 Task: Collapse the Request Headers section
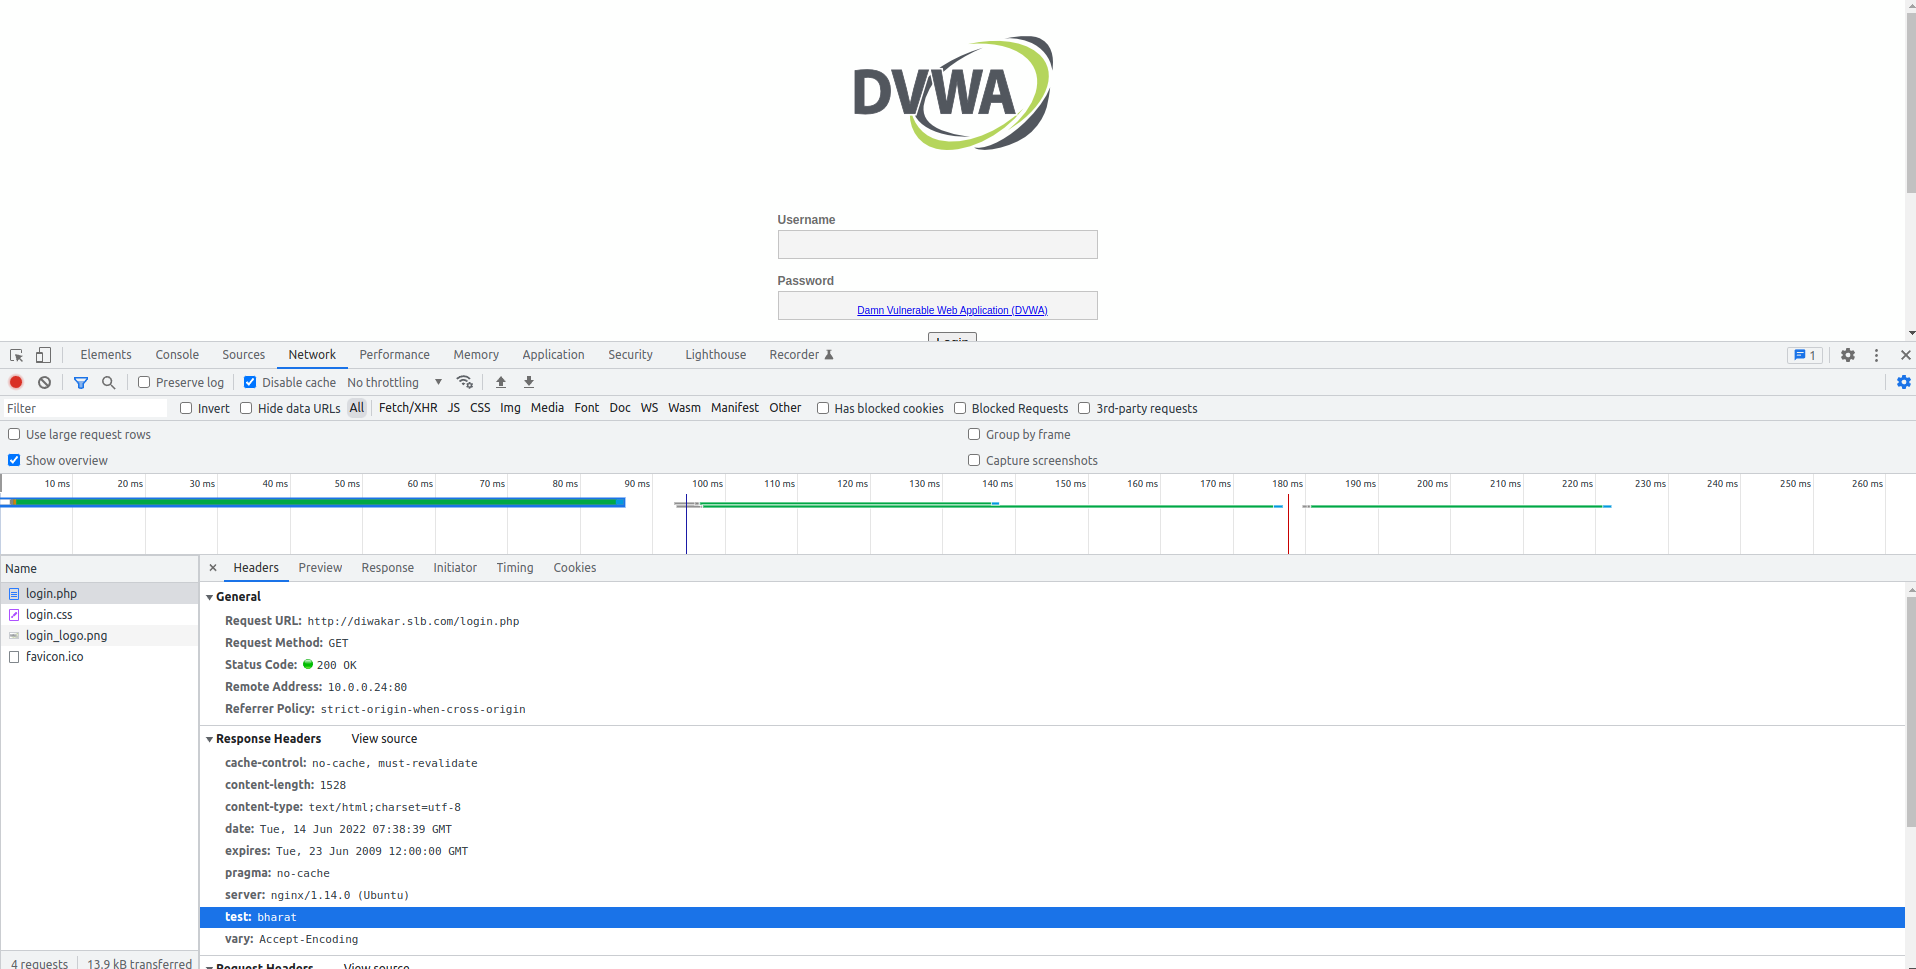pos(210,965)
